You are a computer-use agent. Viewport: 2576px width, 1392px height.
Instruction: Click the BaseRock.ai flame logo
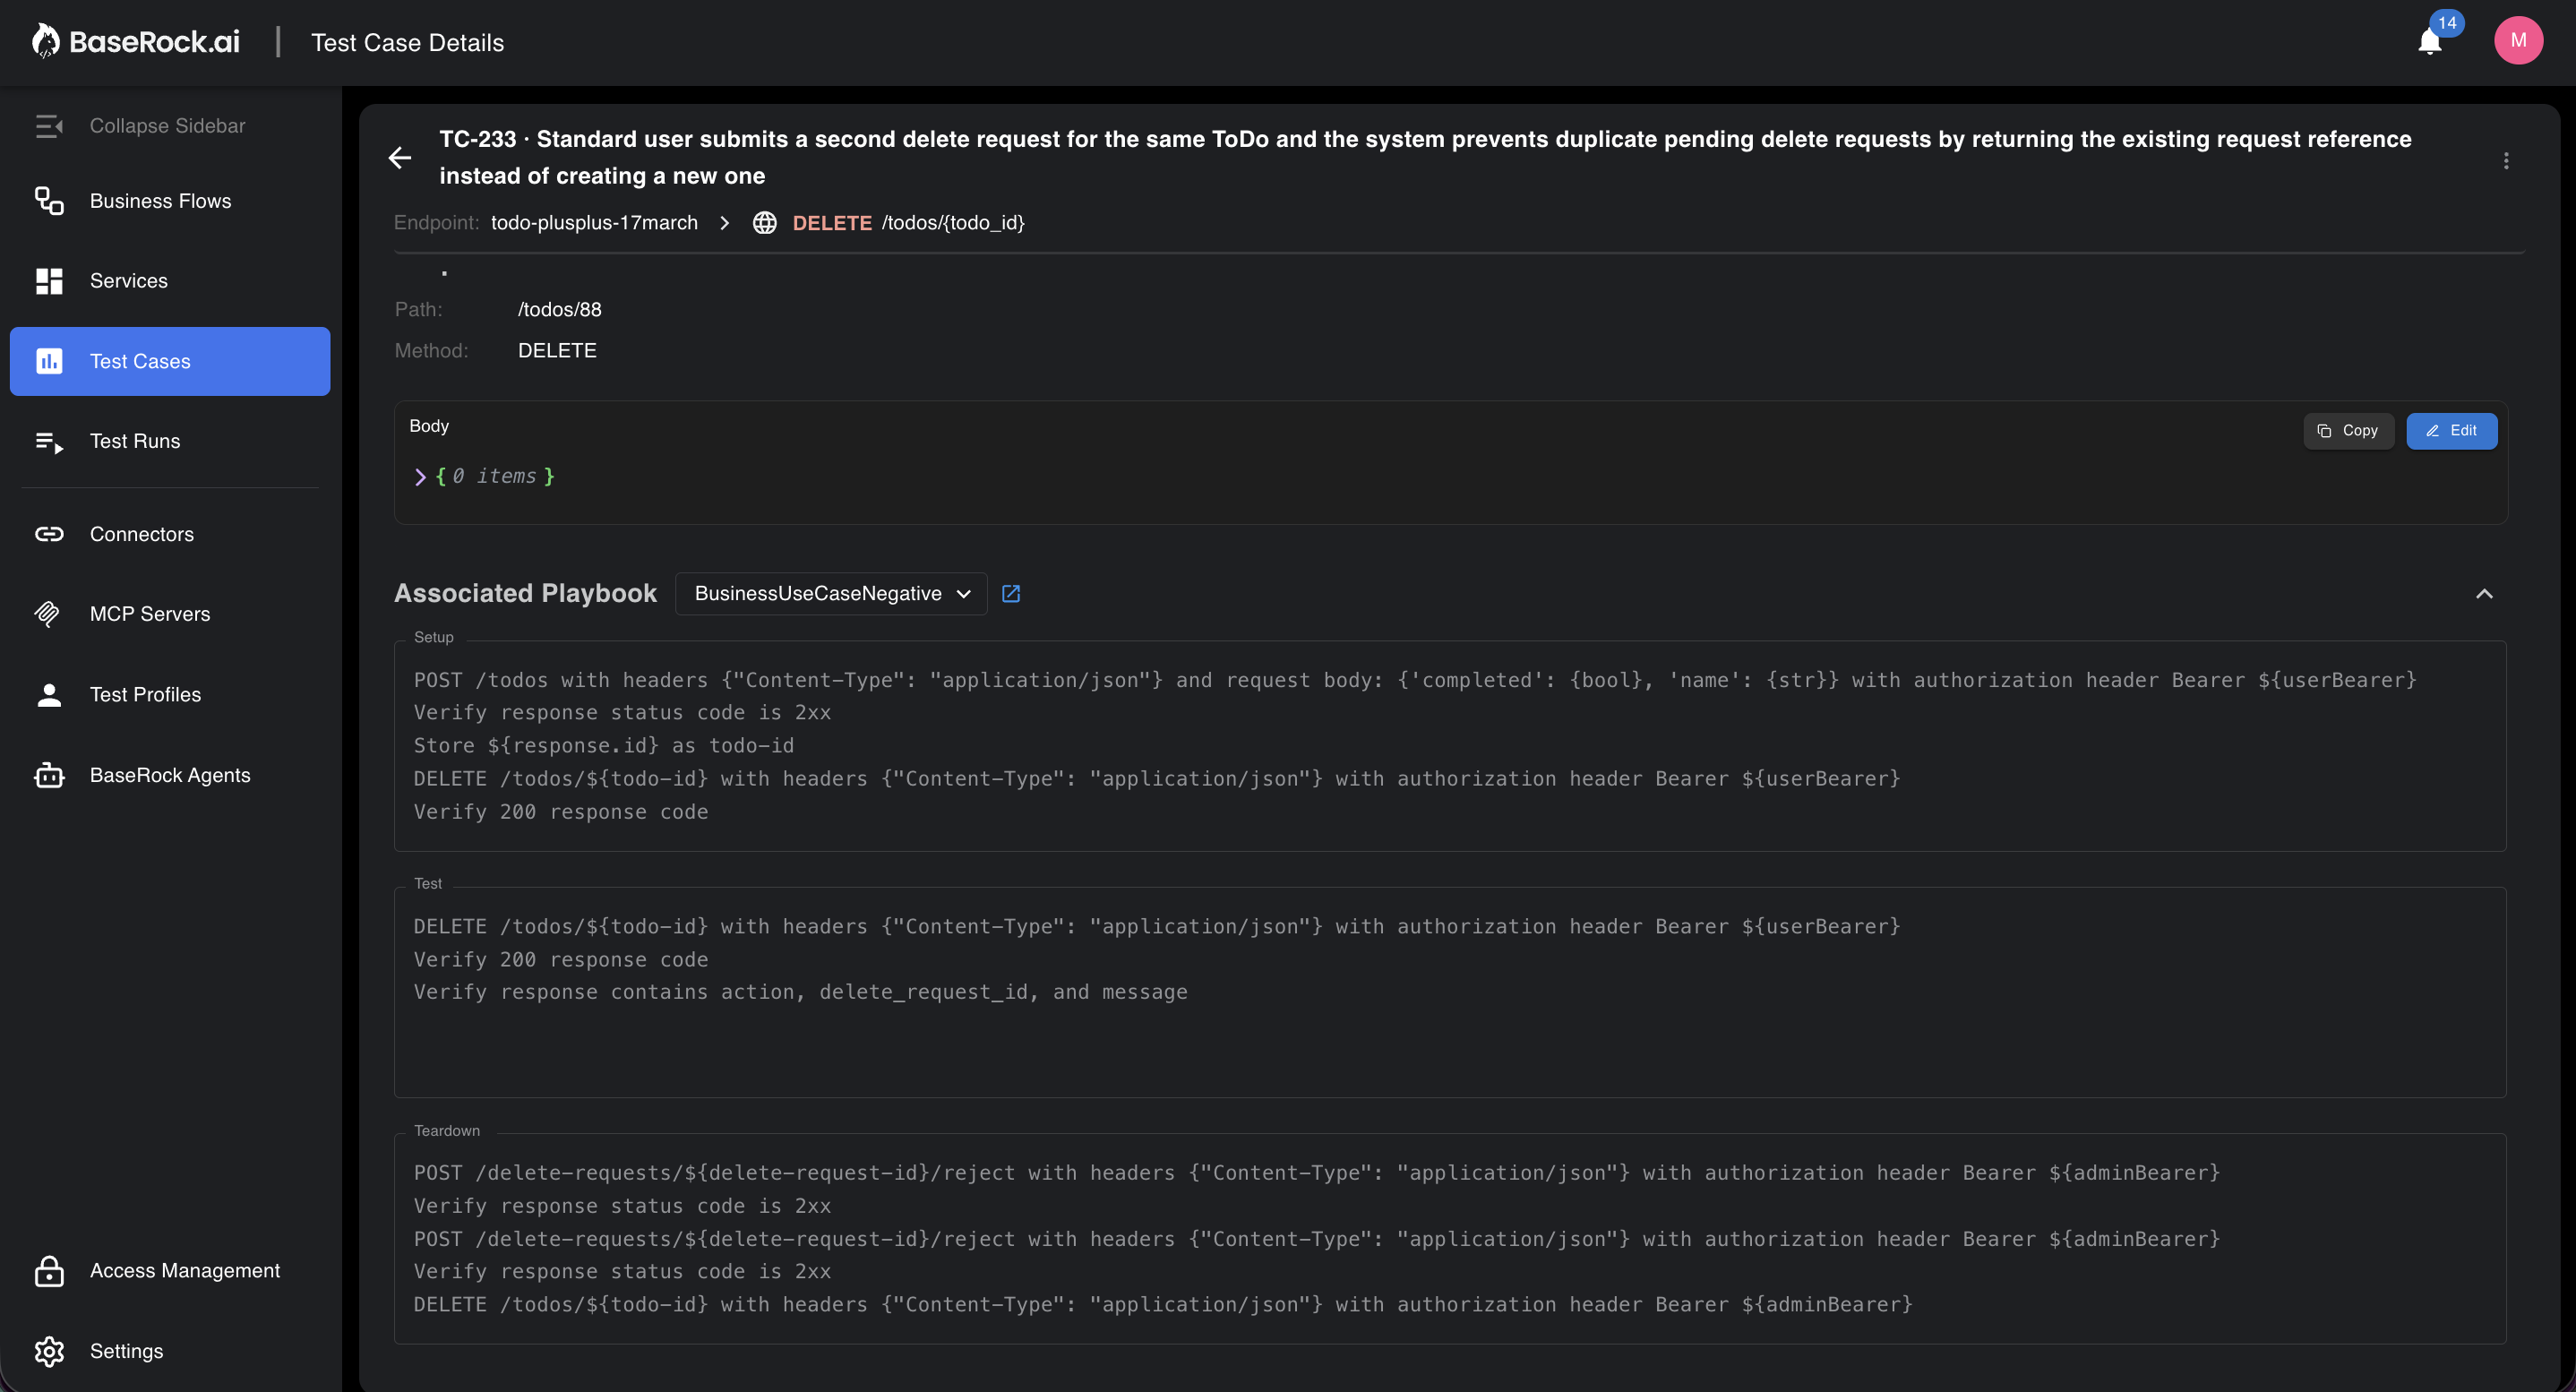pyautogui.click(x=45, y=41)
